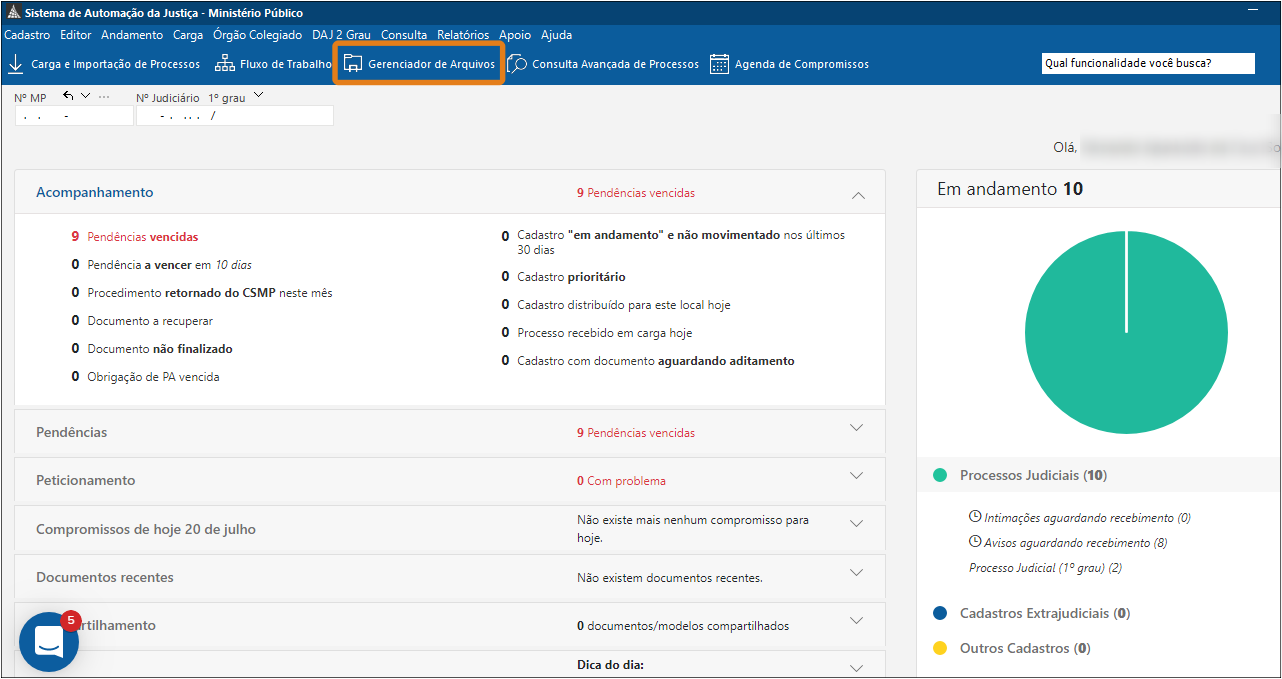The width and height of the screenshot is (1282, 679).
Task: Open Consulta Avançada de Processos
Action: [x=603, y=64]
